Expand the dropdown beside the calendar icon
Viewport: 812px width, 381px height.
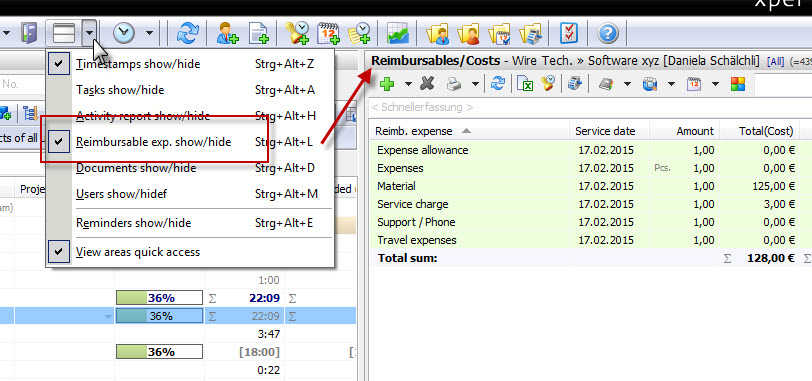pos(715,84)
